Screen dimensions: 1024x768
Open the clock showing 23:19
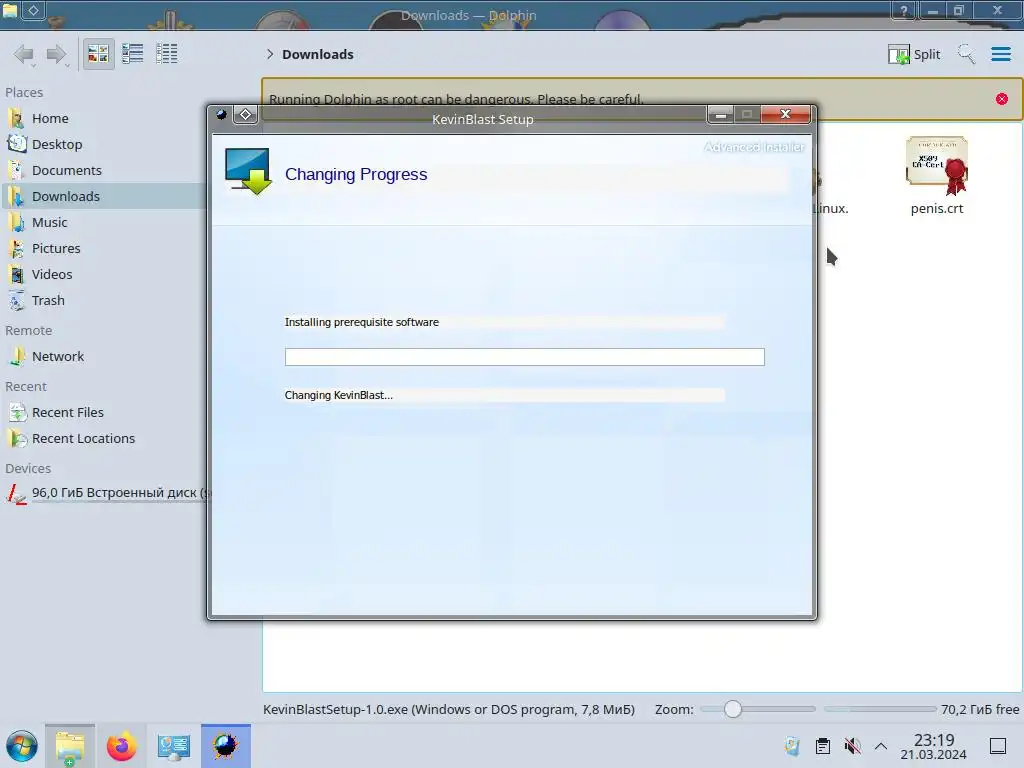tap(933, 746)
